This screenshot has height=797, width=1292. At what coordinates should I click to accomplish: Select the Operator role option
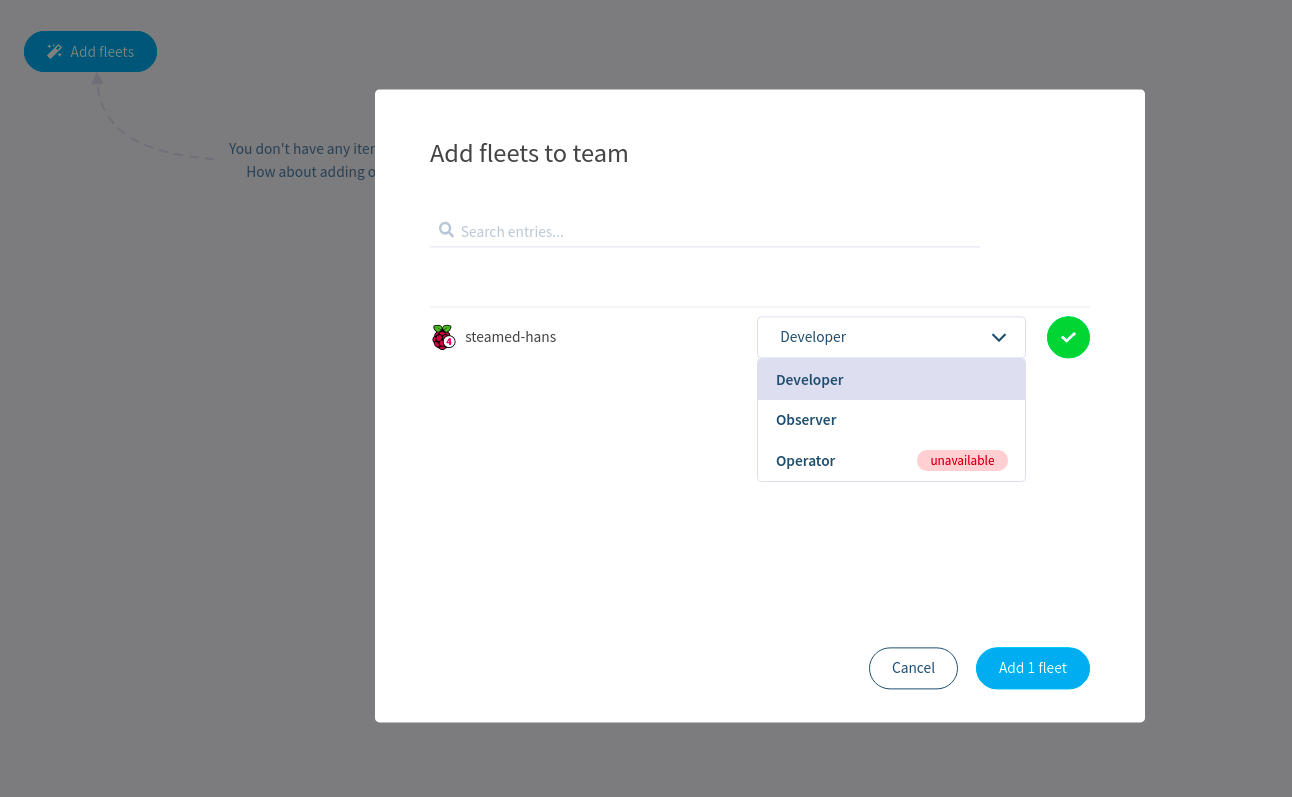[805, 460]
